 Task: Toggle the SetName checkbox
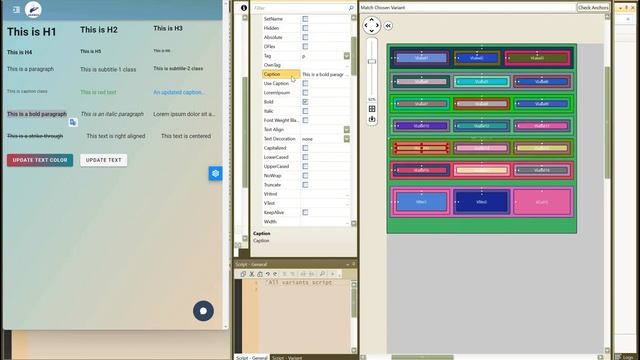point(305,19)
